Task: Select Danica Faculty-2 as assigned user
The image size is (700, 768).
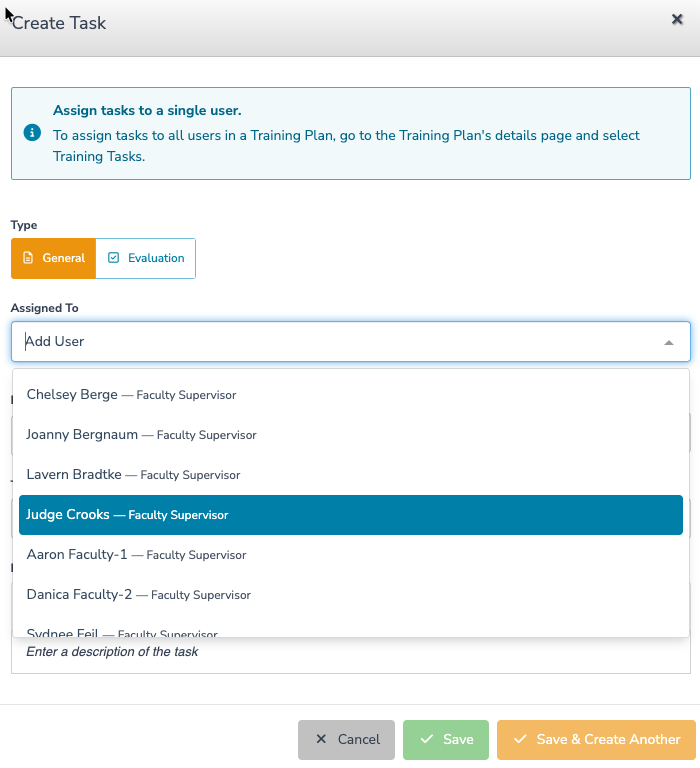Action: (x=351, y=595)
